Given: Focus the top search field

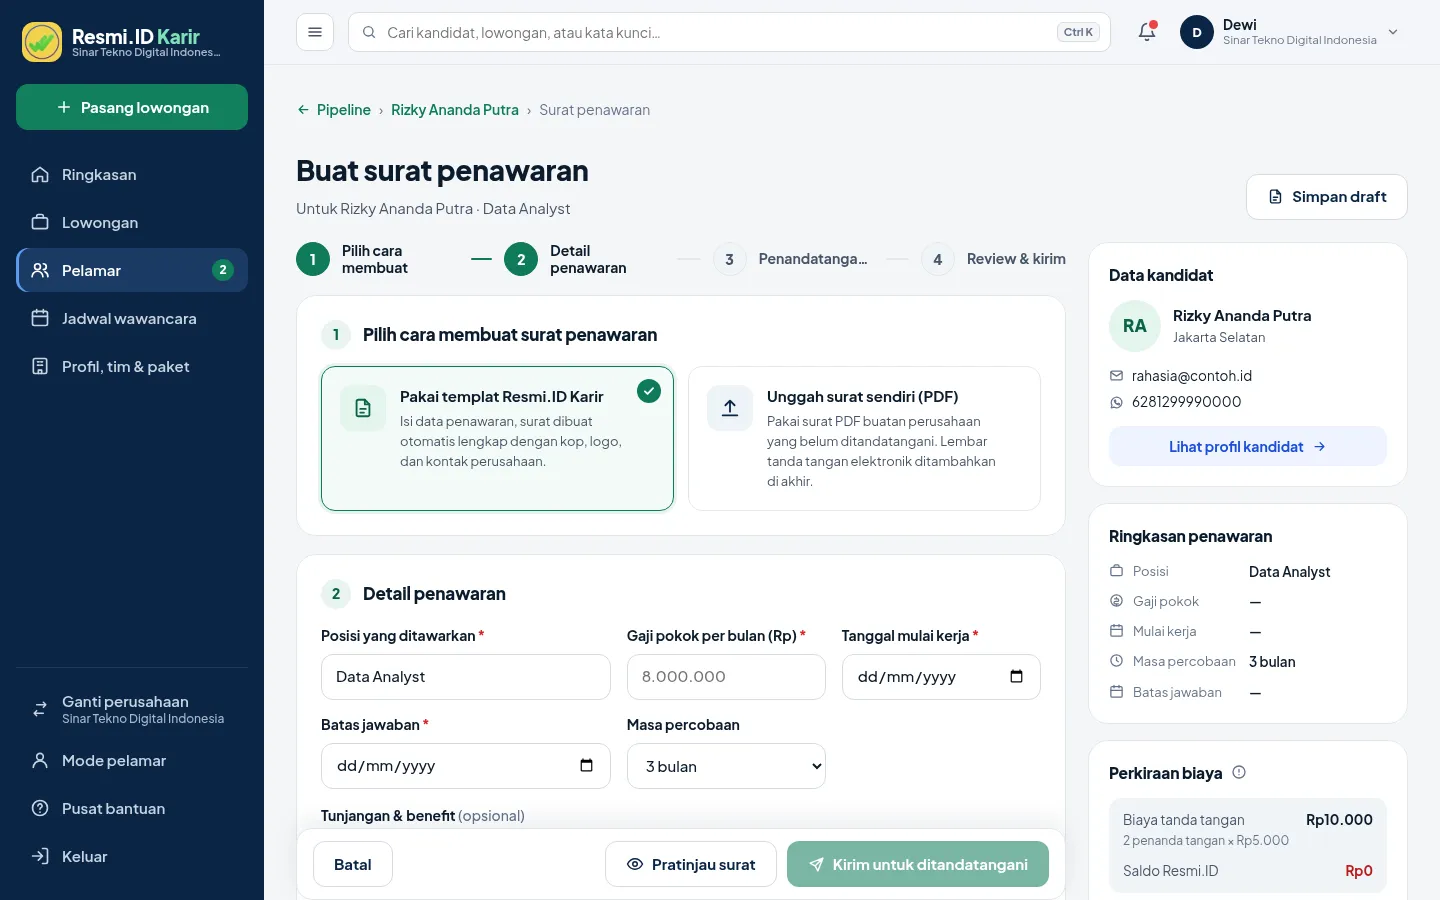Looking at the screenshot, I should (729, 32).
